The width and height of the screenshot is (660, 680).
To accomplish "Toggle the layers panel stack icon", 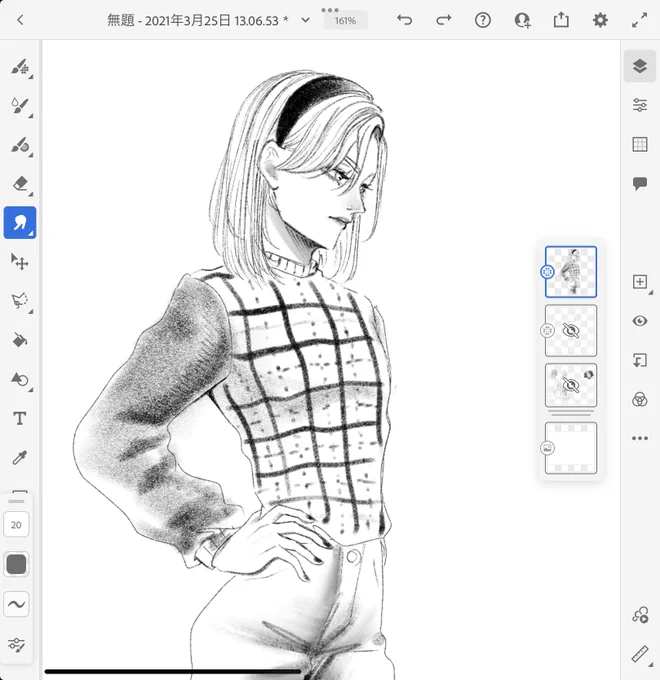I will [640, 66].
